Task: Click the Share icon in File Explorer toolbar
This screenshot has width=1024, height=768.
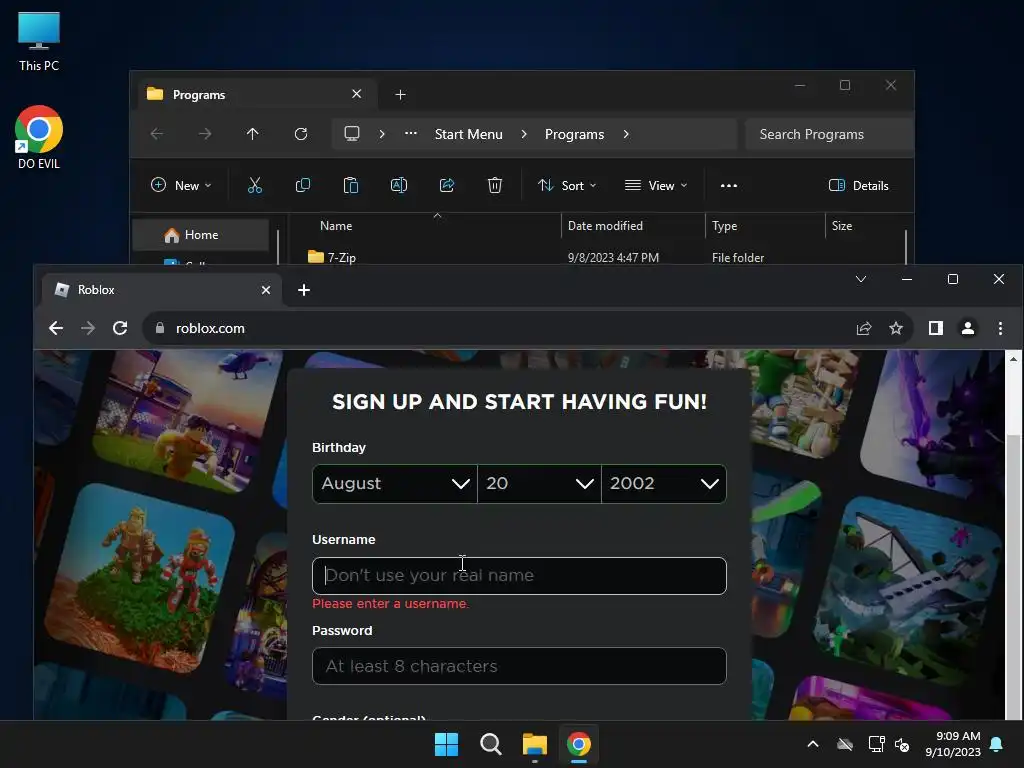Action: click(447, 185)
